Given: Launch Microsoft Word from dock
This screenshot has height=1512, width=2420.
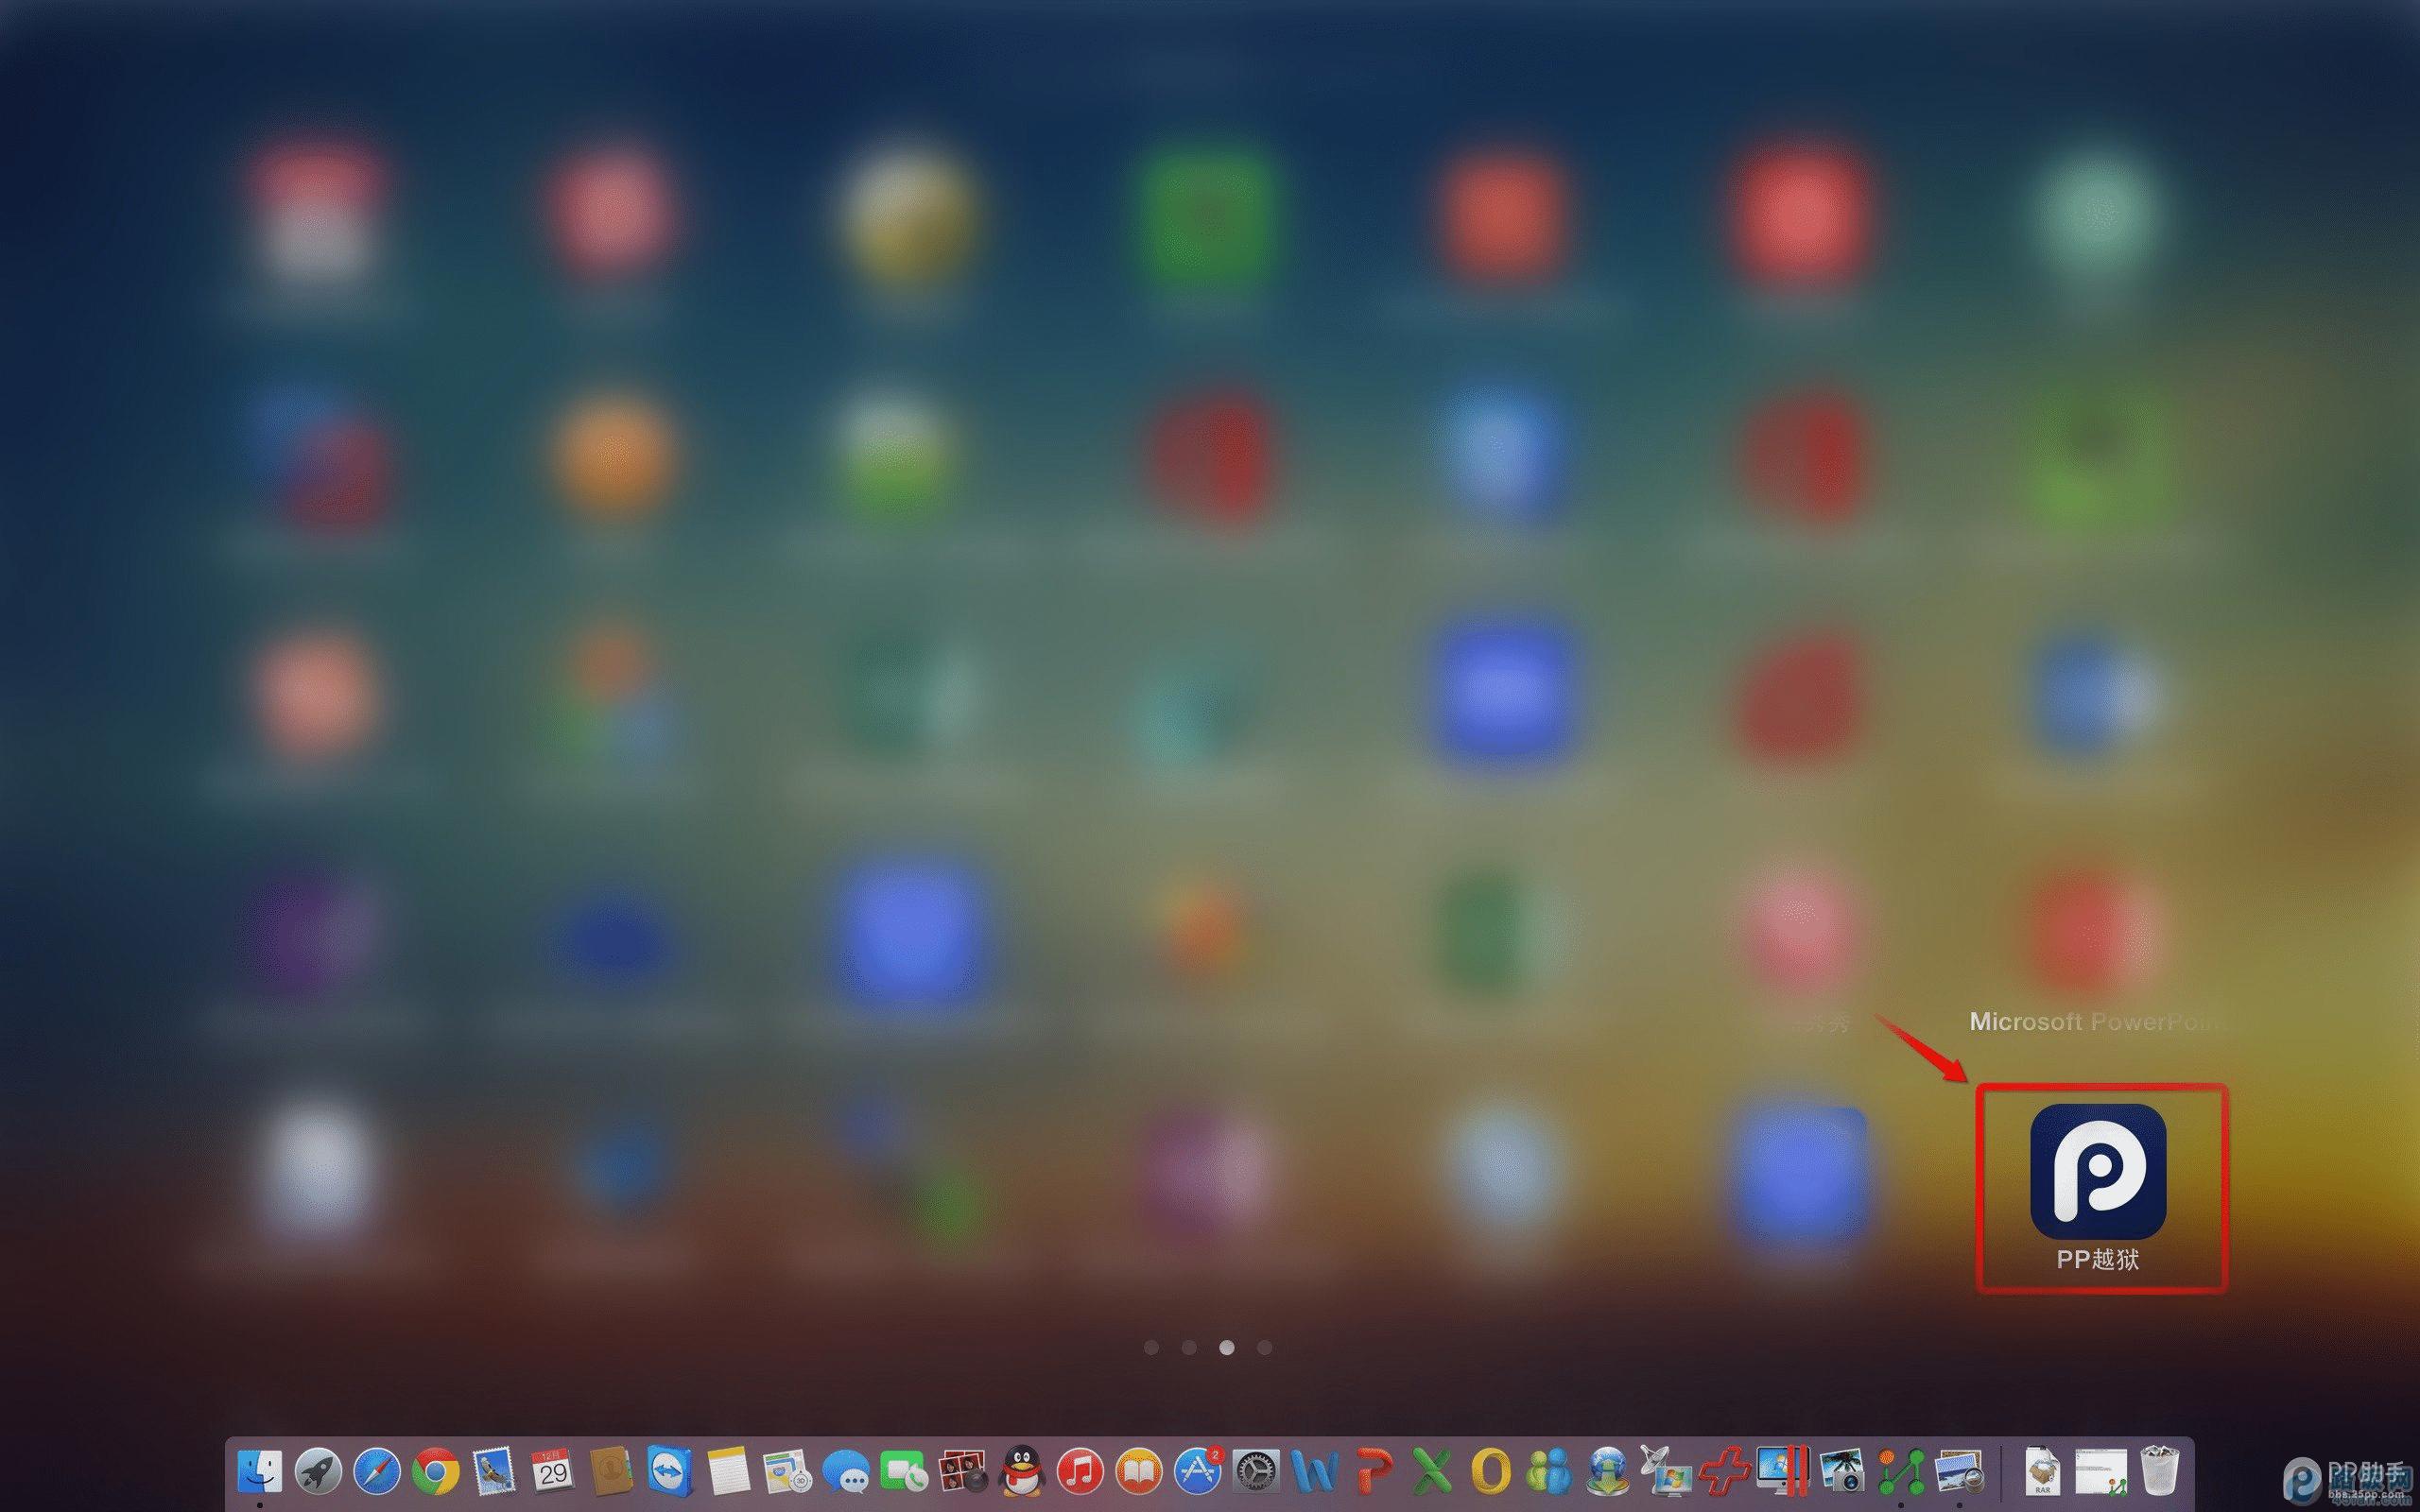Looking at the screenshot, I should (1314, 1472).
